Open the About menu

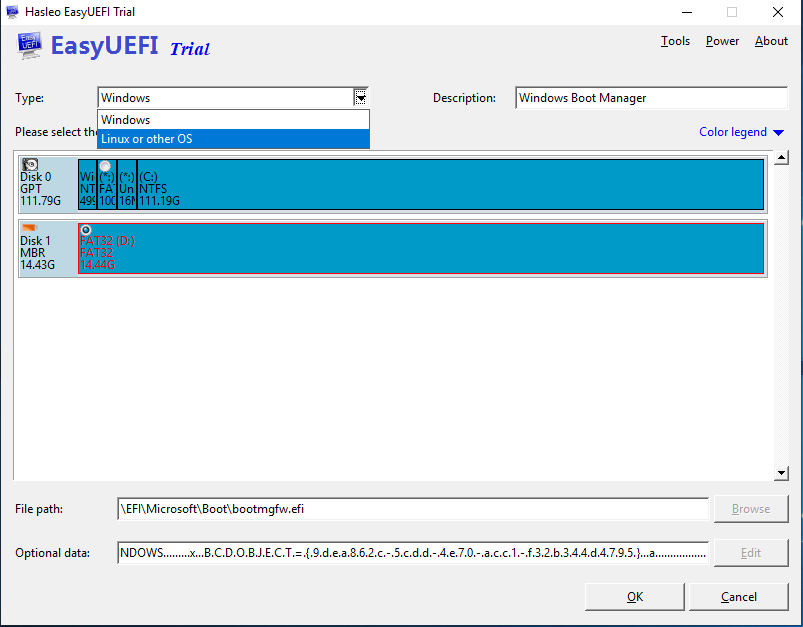(x=771, y=41)
